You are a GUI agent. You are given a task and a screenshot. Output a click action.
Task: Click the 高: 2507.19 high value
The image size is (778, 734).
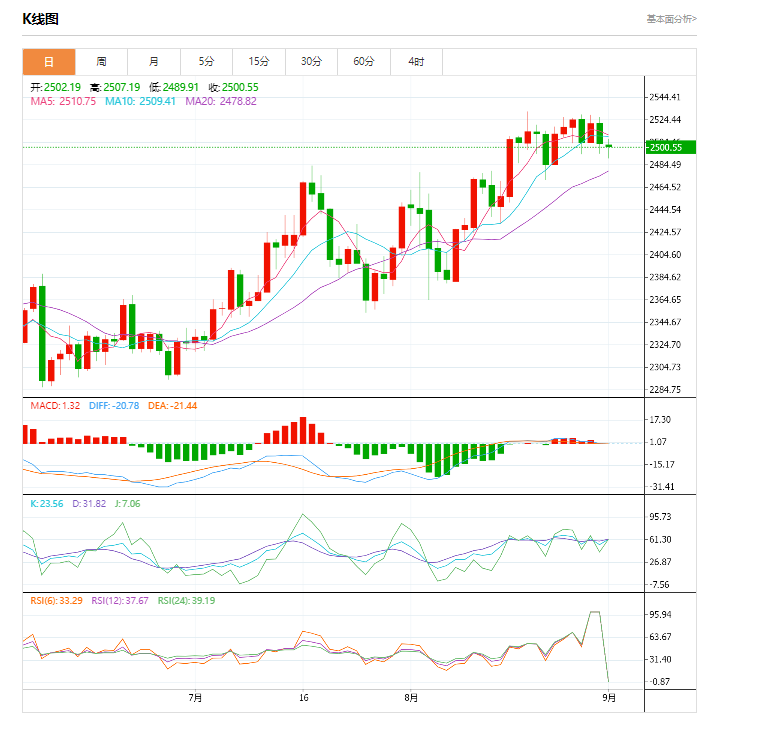pos(115,87)
